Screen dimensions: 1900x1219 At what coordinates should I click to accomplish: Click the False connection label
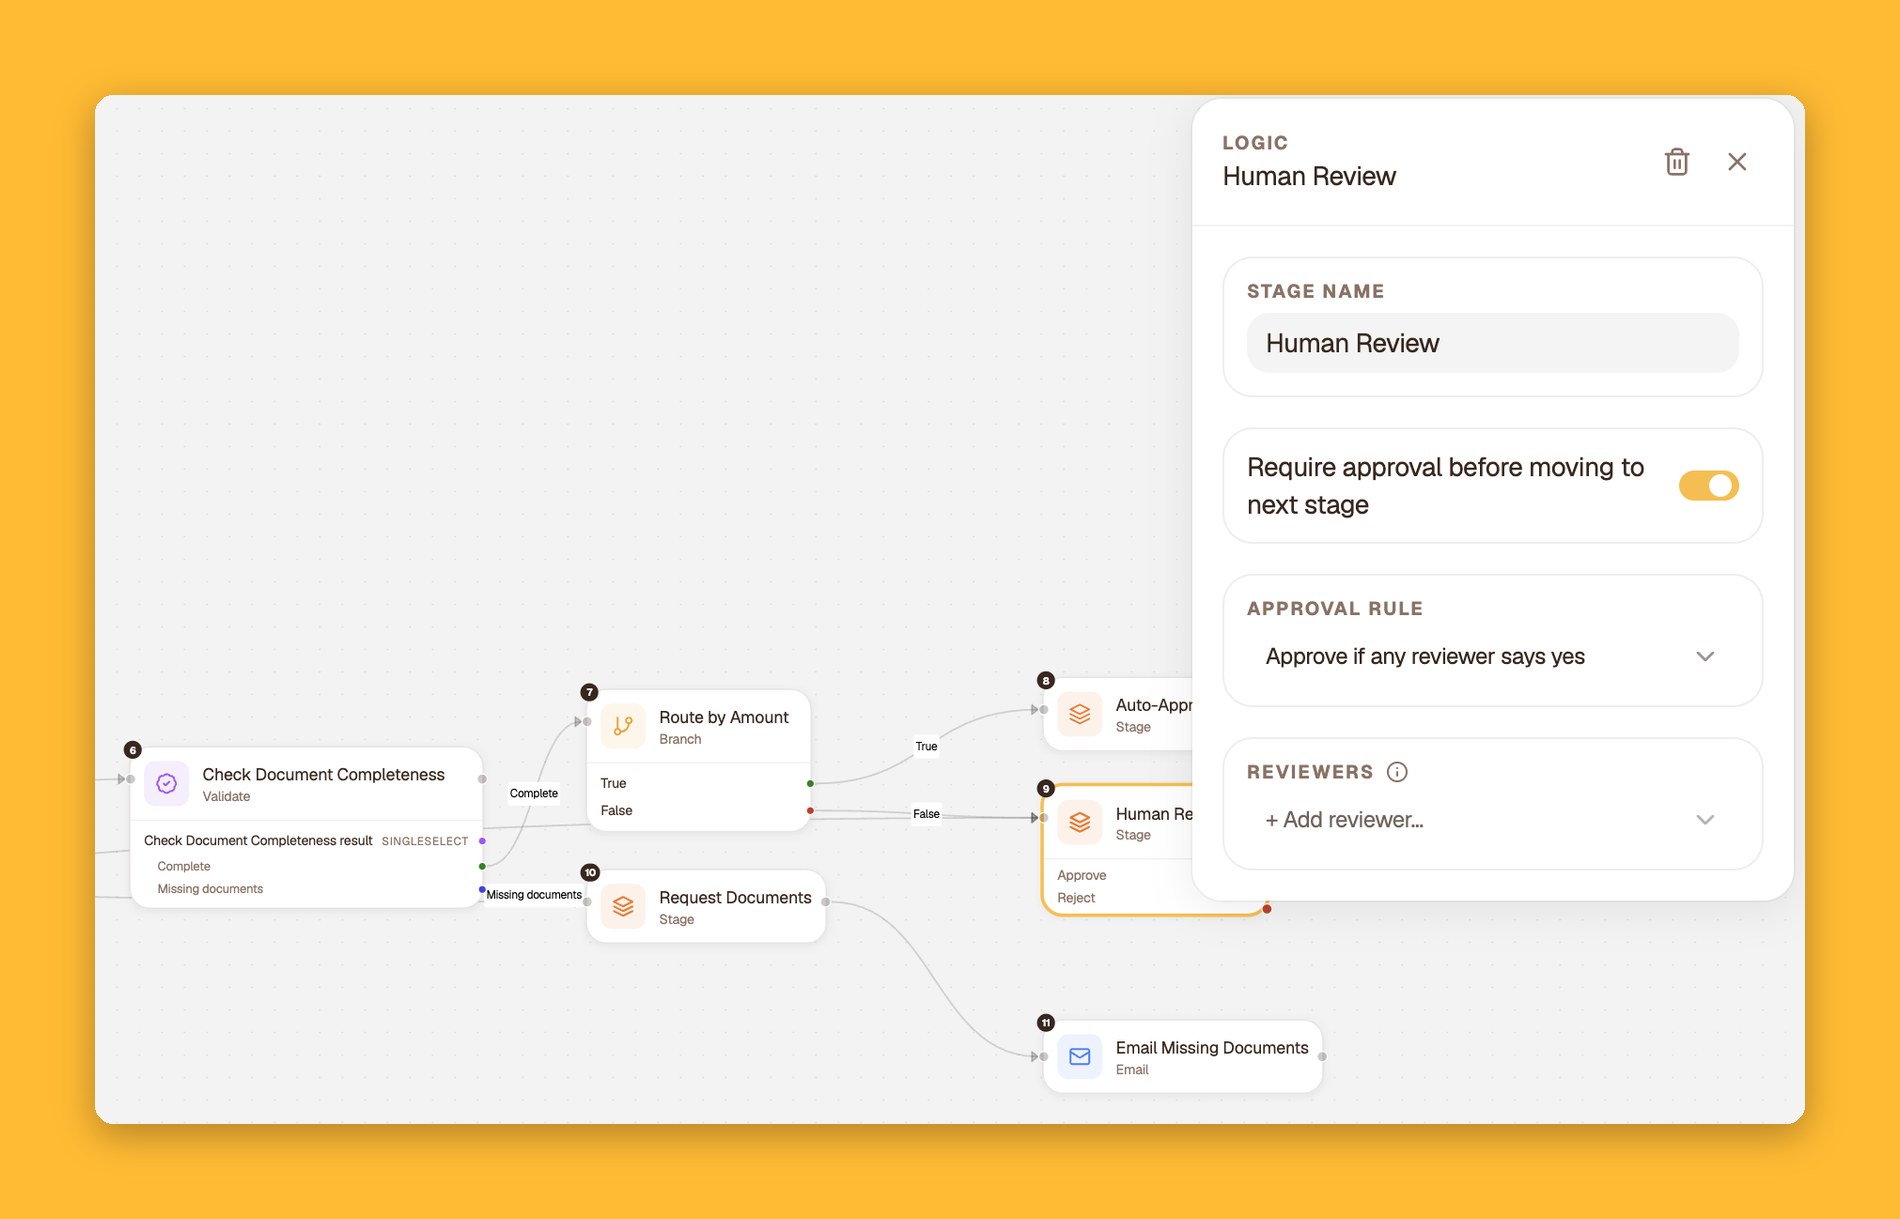tap(927, 814)
